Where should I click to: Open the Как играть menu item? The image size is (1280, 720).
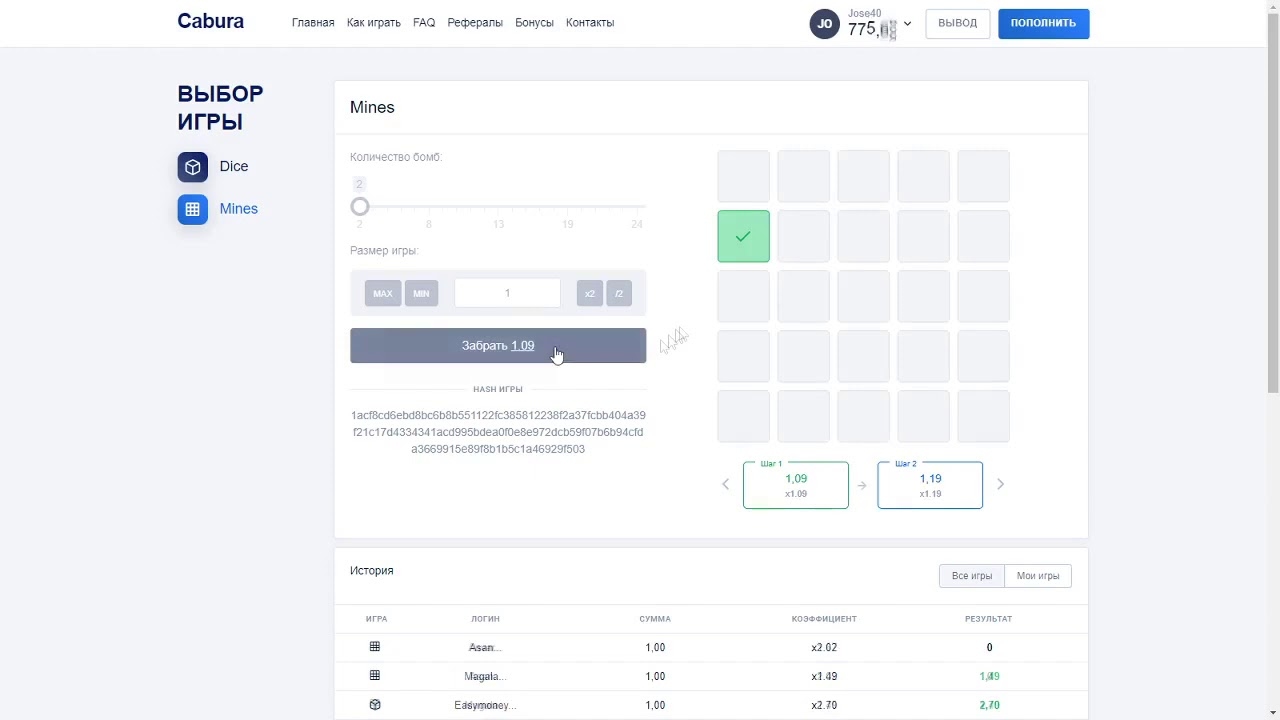[x=374, y=23]
